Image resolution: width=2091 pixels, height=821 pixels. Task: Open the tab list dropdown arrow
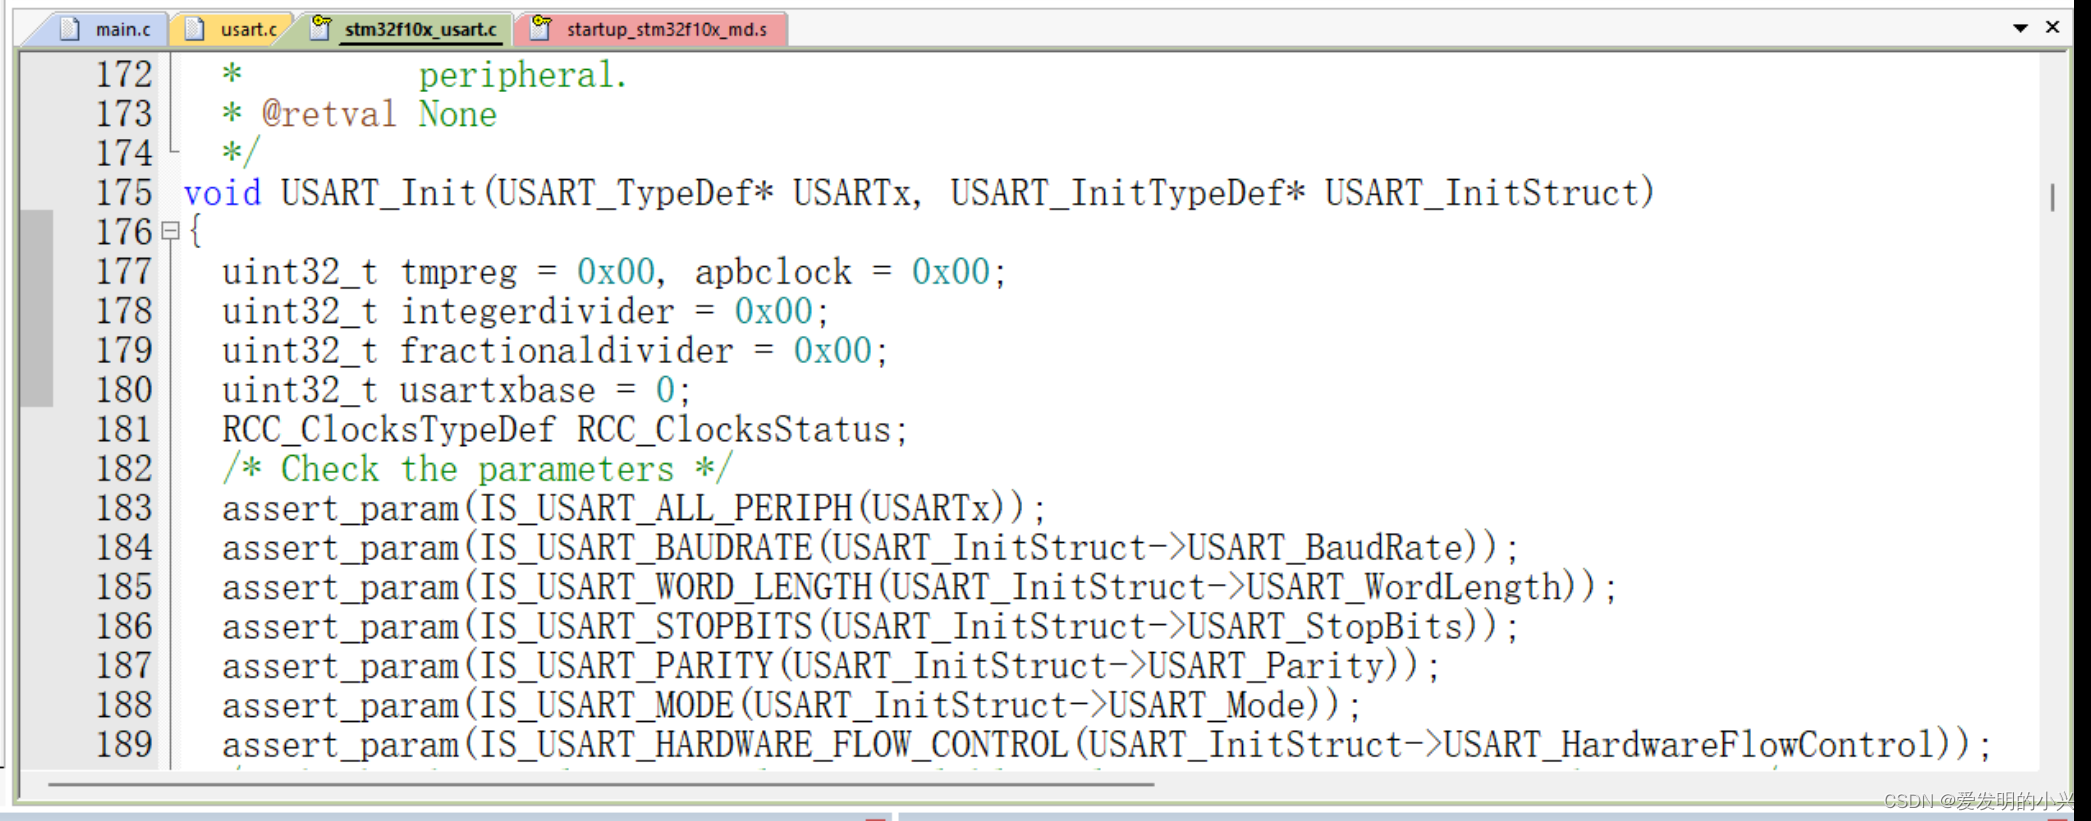pos(2020,28)
